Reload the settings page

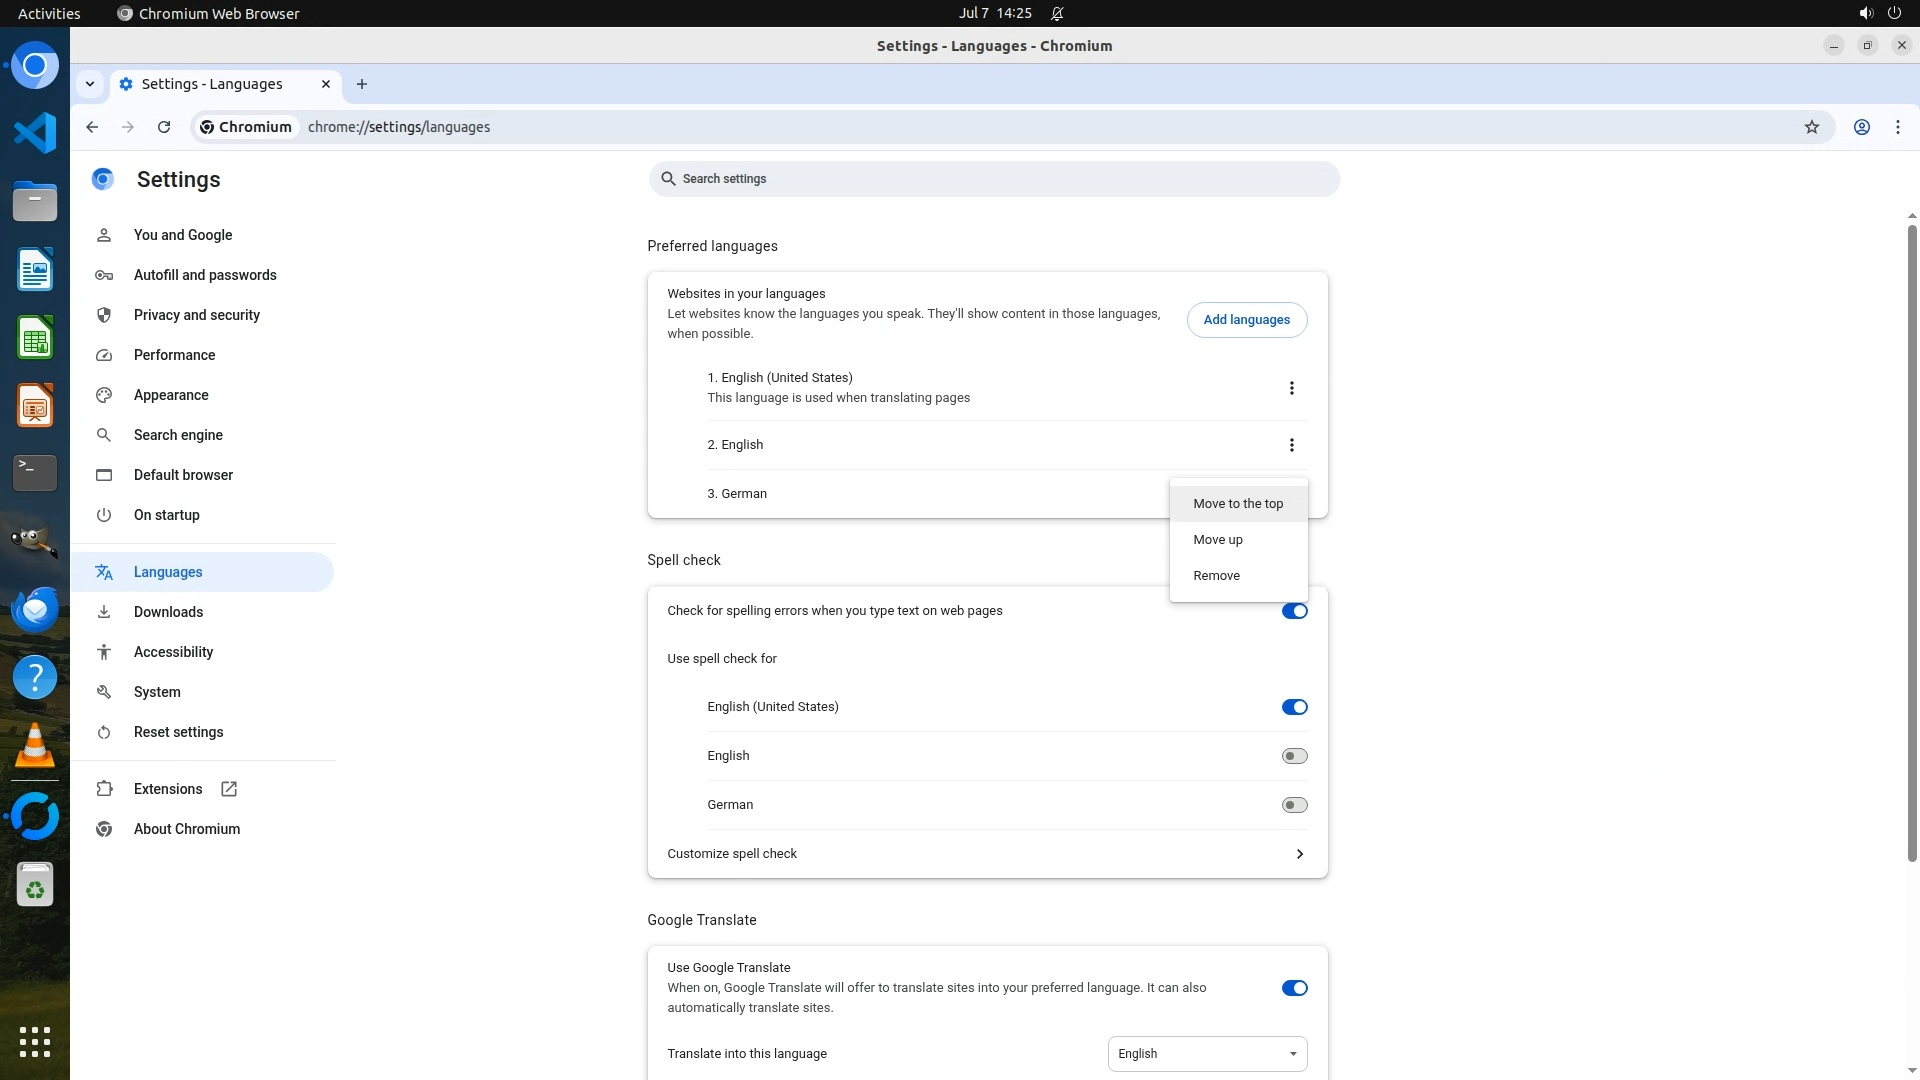point(164,127)
